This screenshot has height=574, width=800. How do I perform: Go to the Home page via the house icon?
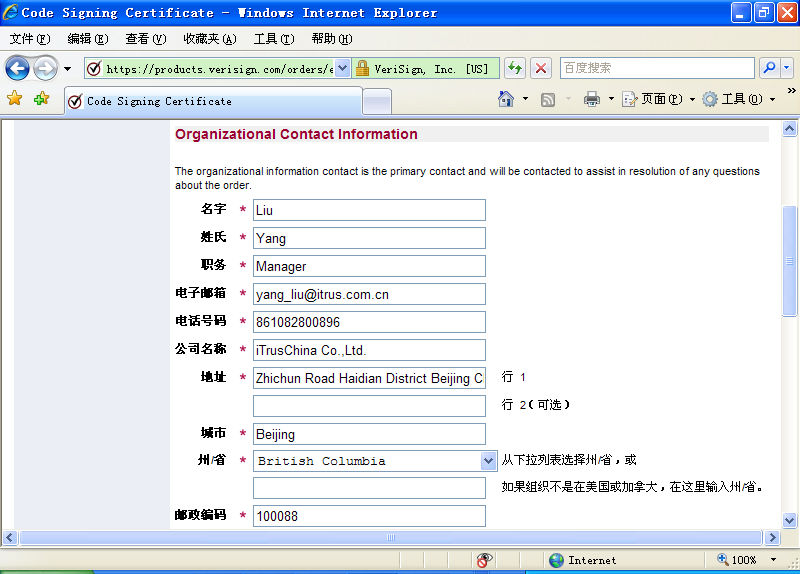tap(507, 99)
